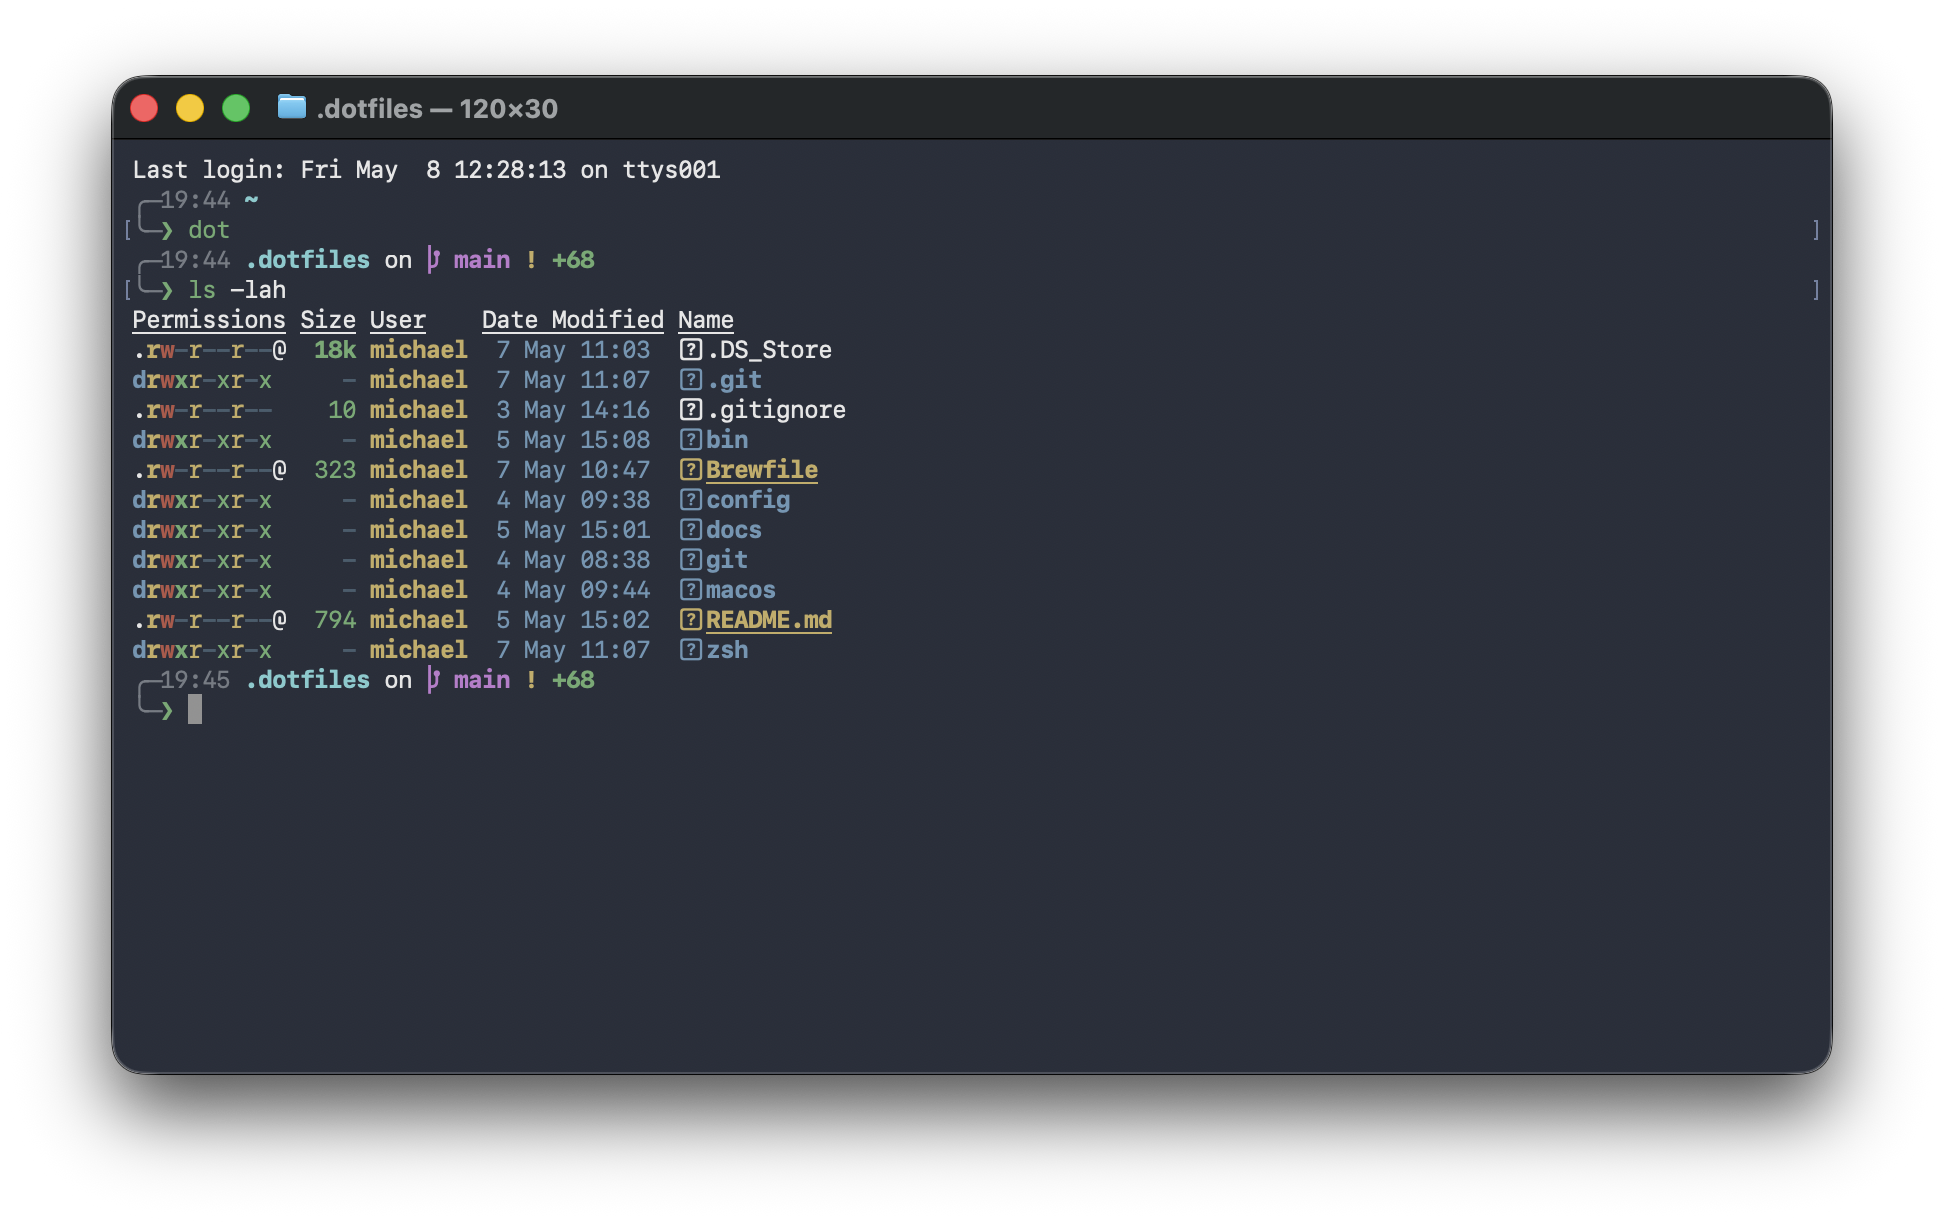Click the underlined Brewfile name
This screenshot has height=1222, width=1944.
pos(762,470)
